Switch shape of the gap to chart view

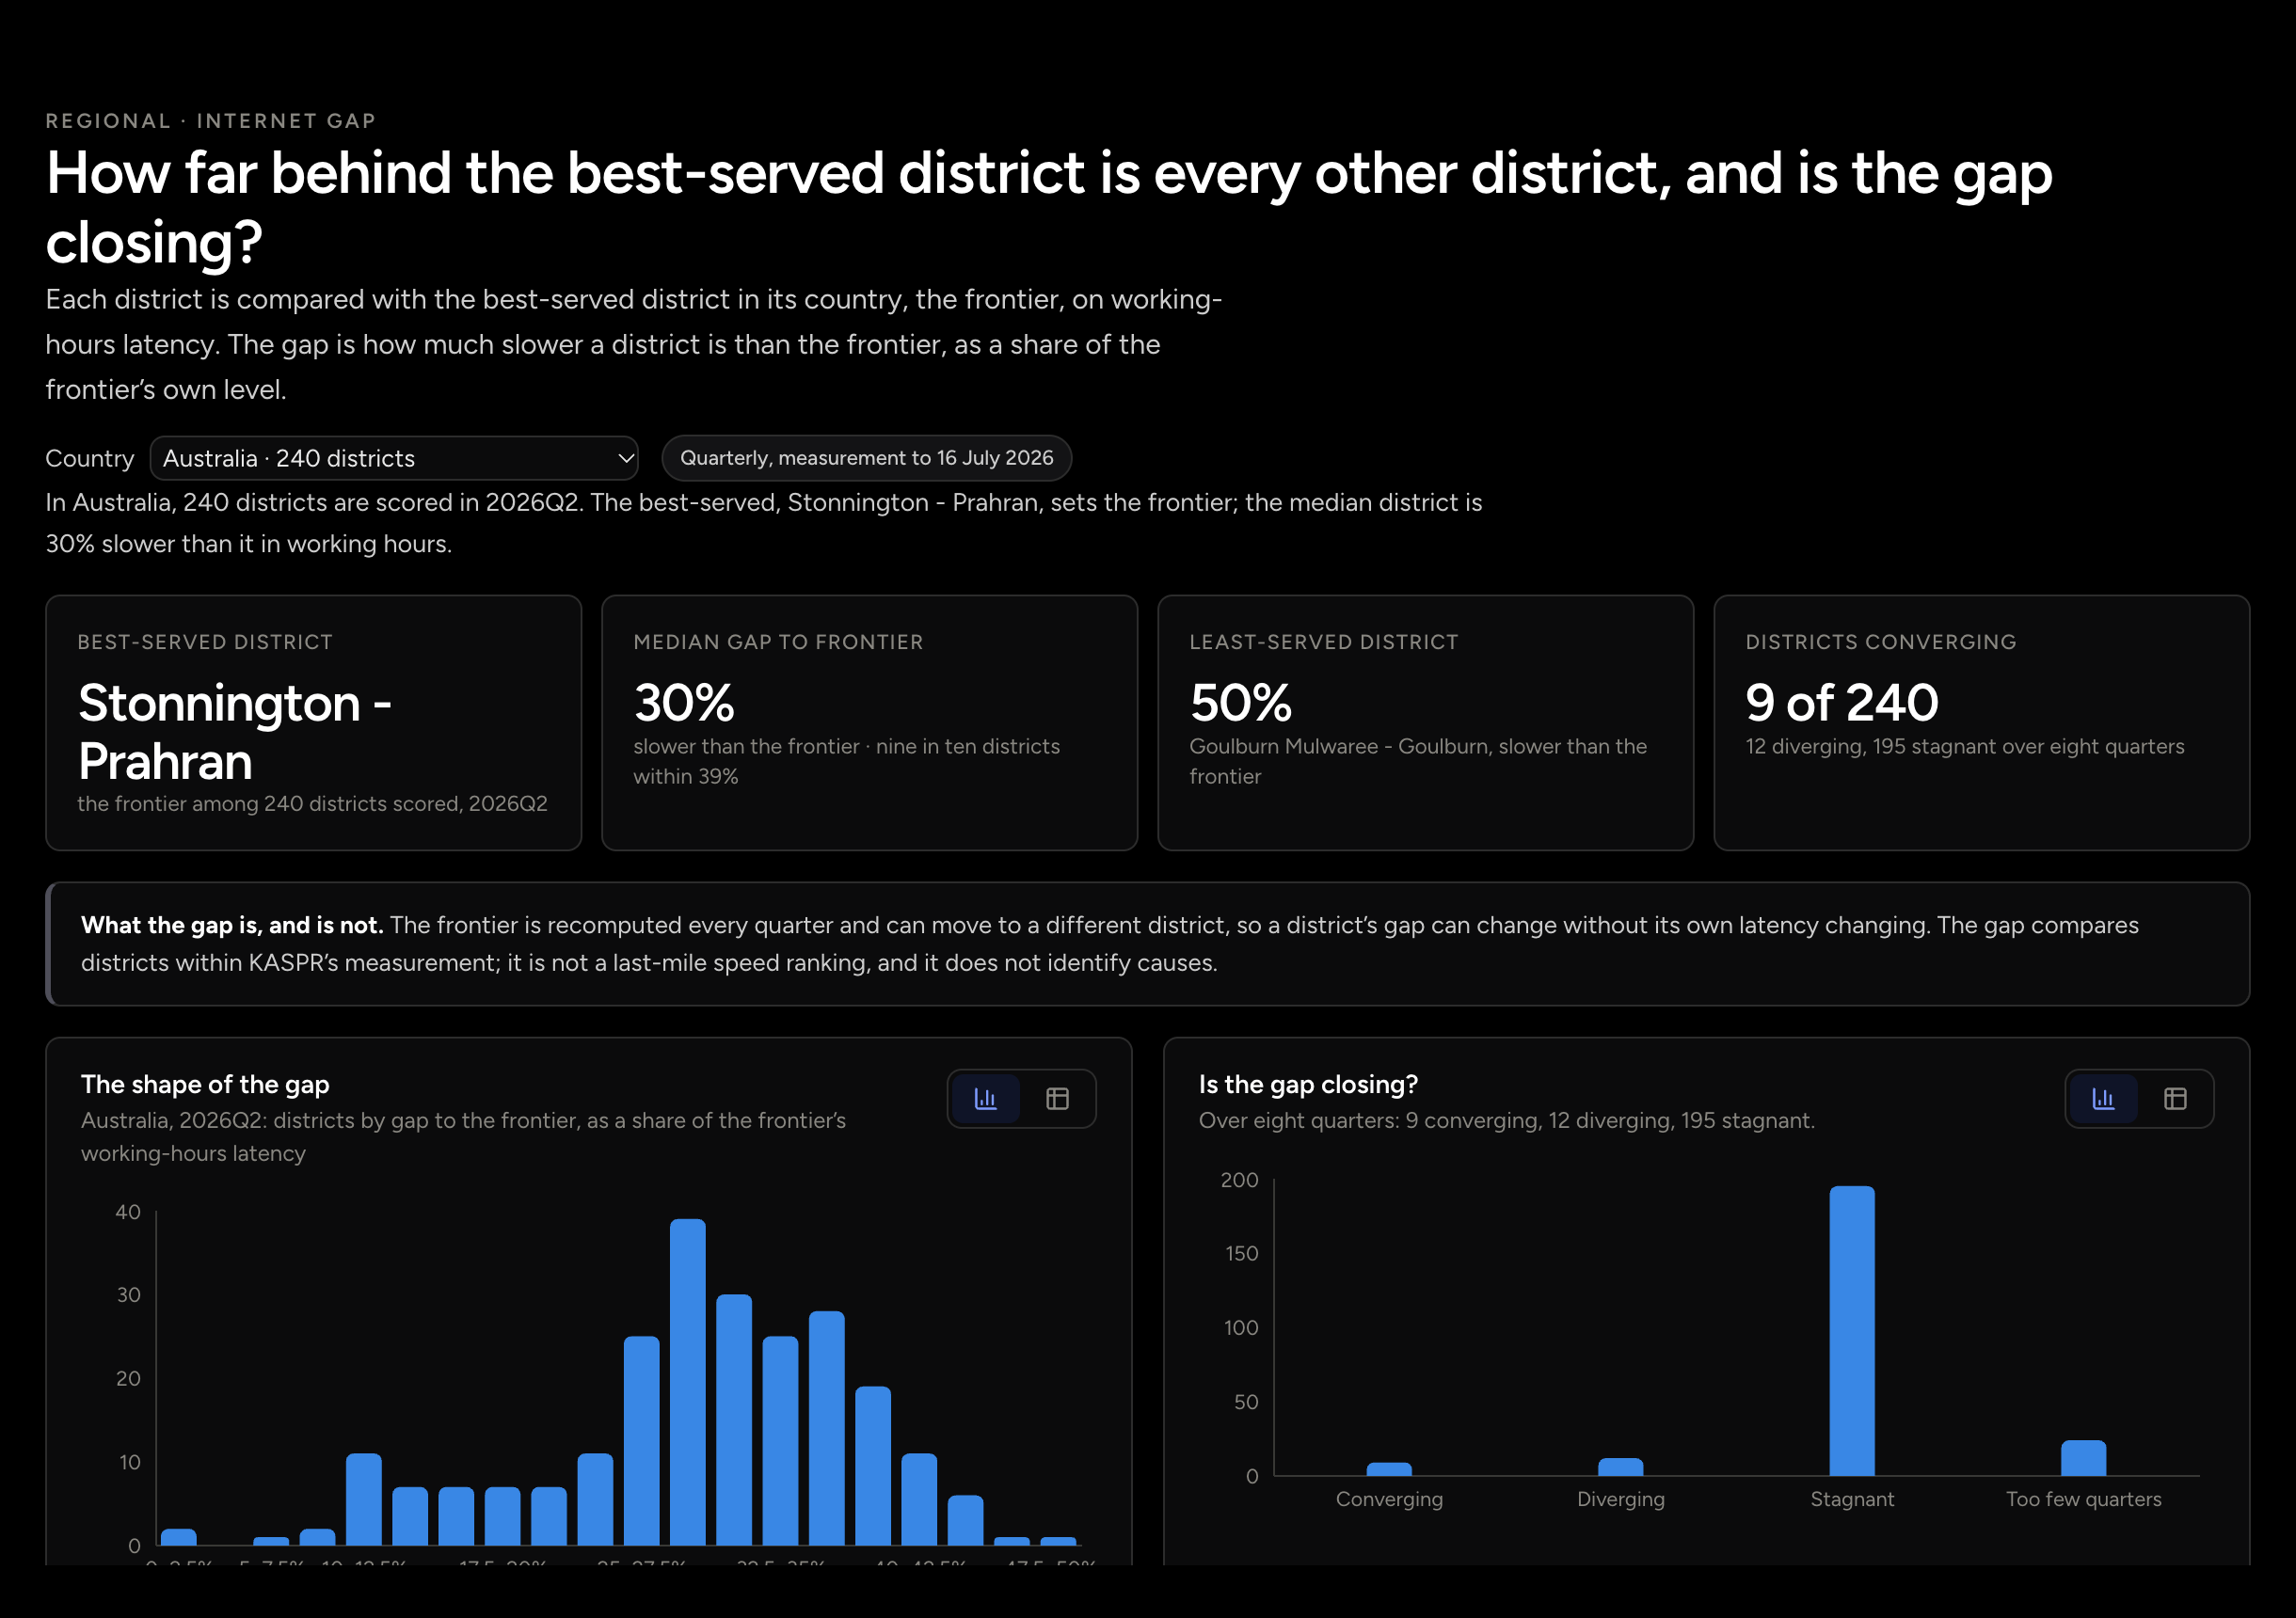click(986, 1099)
